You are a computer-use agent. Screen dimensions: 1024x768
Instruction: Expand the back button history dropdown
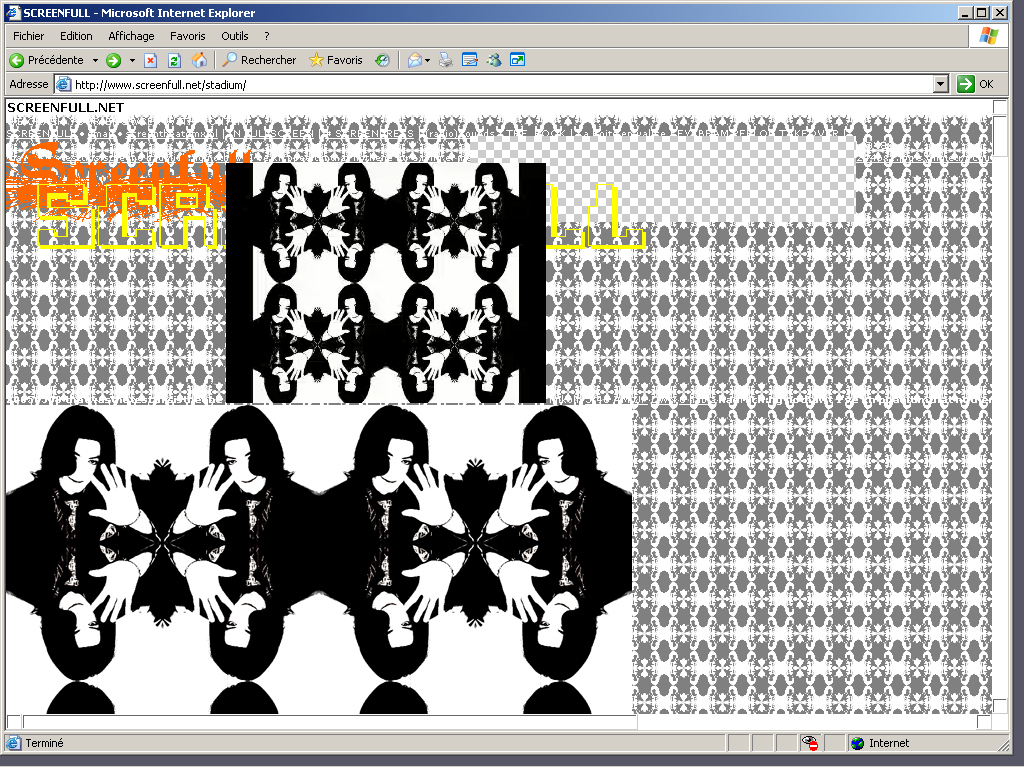pyautogui.click(x=95, y=60)
